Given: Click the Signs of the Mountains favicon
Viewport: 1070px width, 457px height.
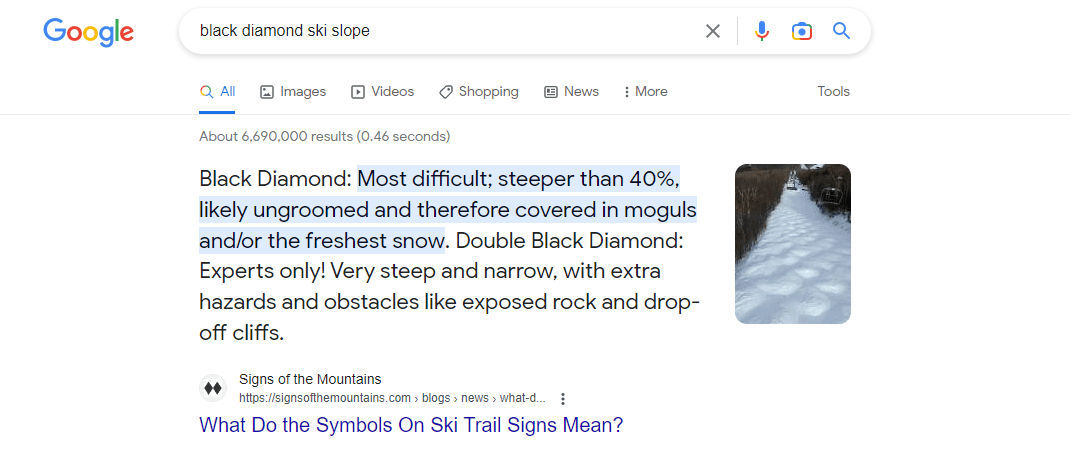Looking at the screenshot, I should [213, 388].
